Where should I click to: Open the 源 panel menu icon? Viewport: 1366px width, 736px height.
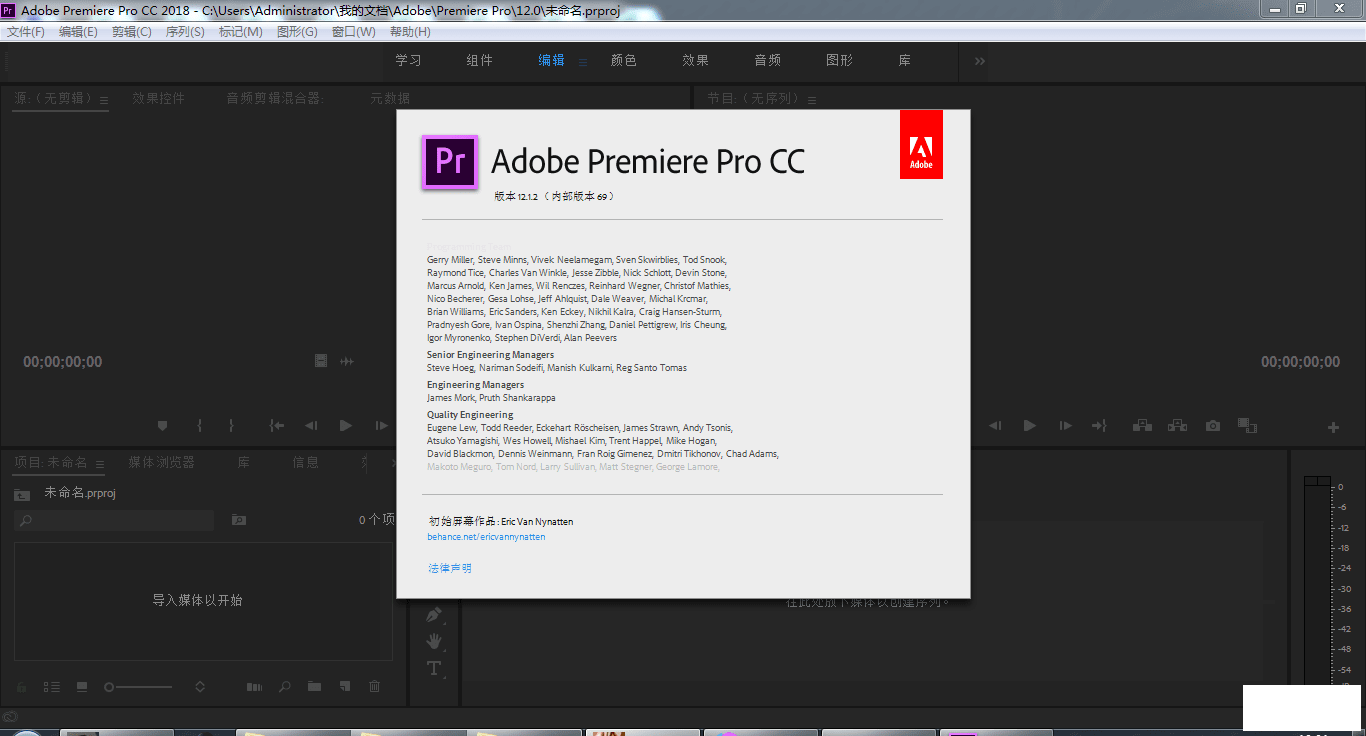coord(102,99)
